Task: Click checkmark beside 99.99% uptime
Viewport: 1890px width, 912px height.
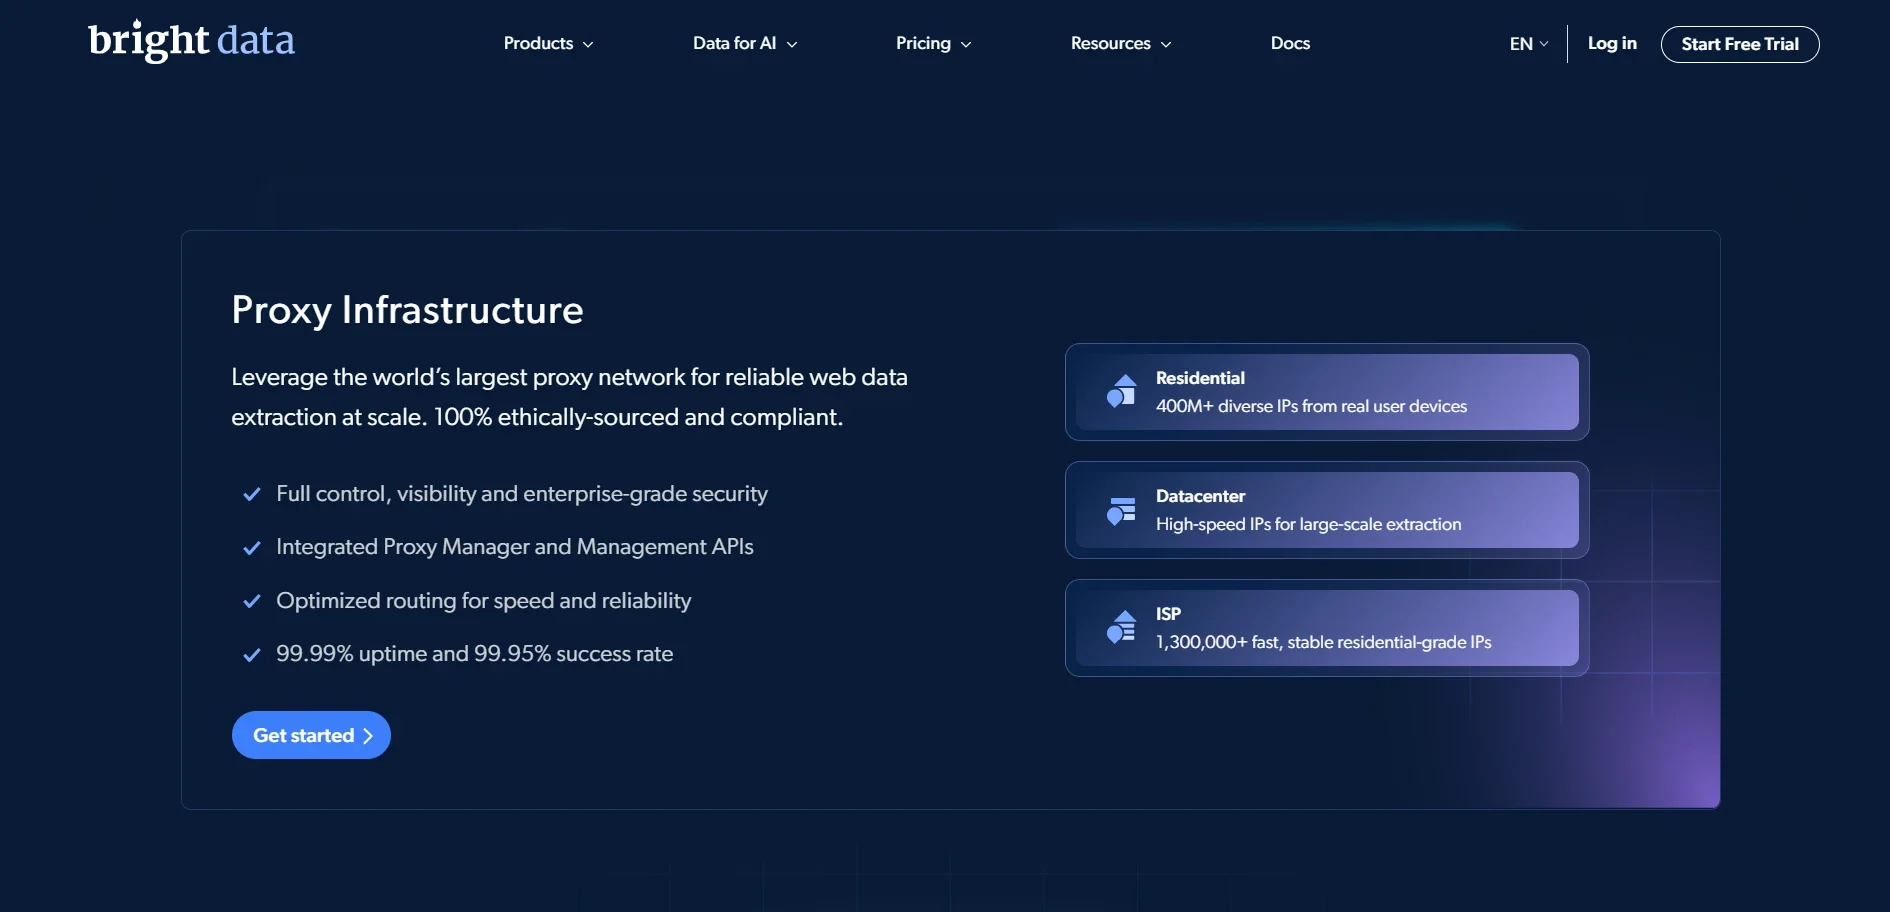Action: [x=252, y=655]
